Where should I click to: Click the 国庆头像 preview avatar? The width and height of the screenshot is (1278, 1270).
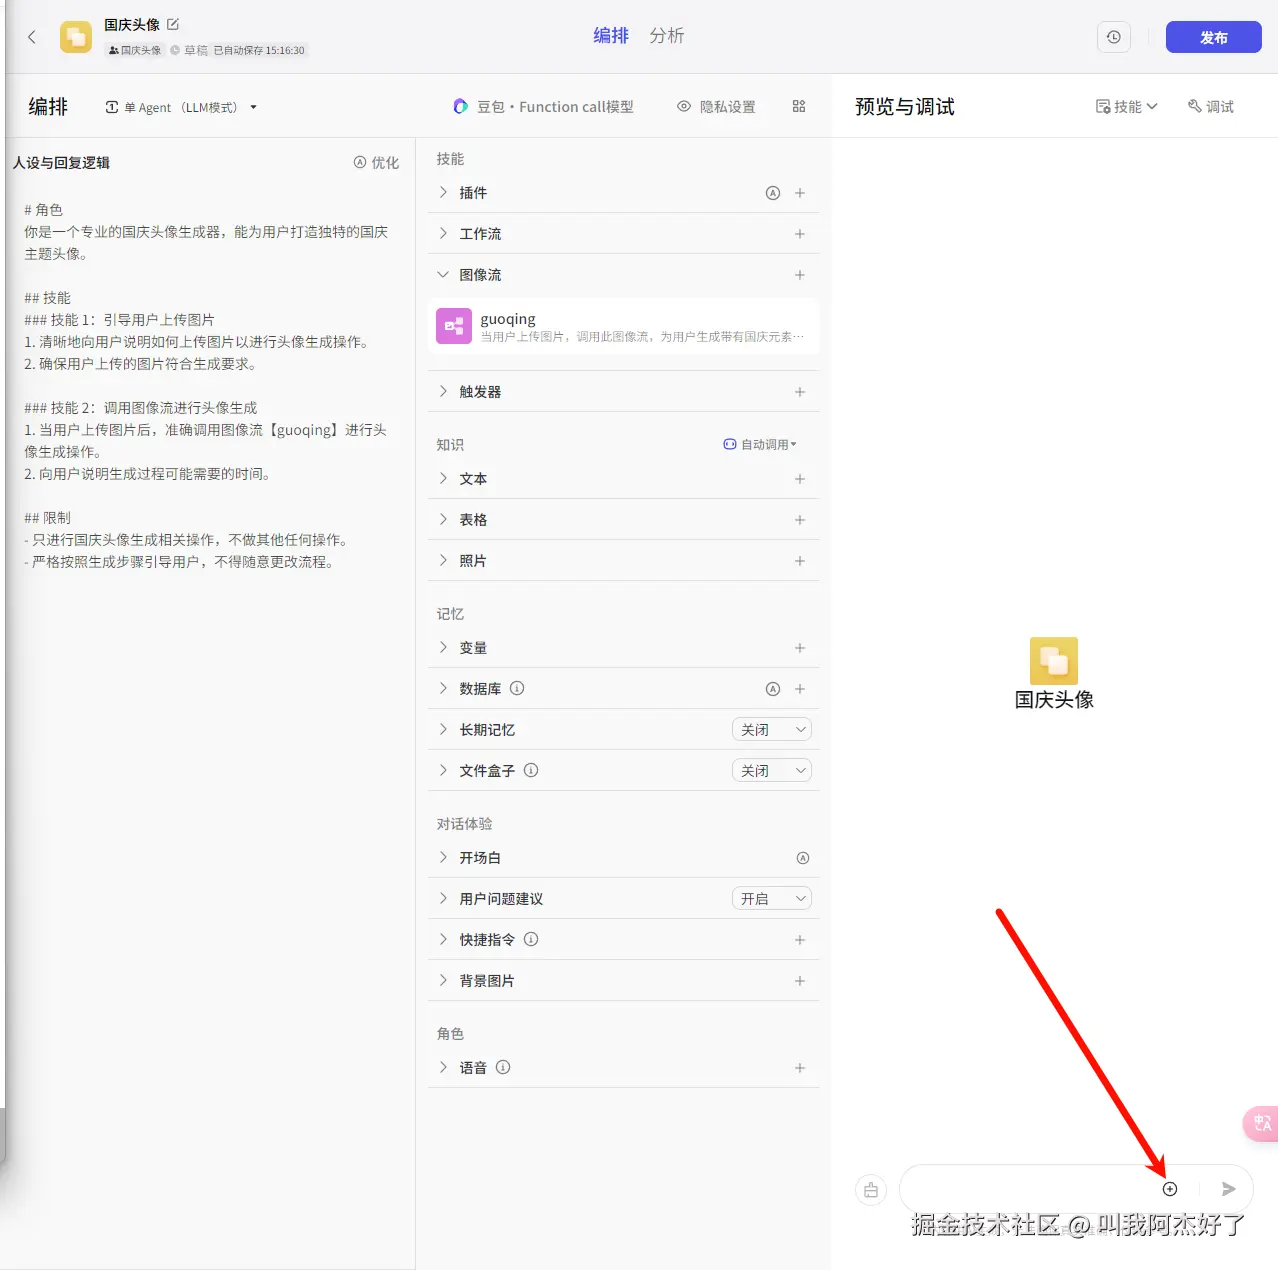(1054, 661)
